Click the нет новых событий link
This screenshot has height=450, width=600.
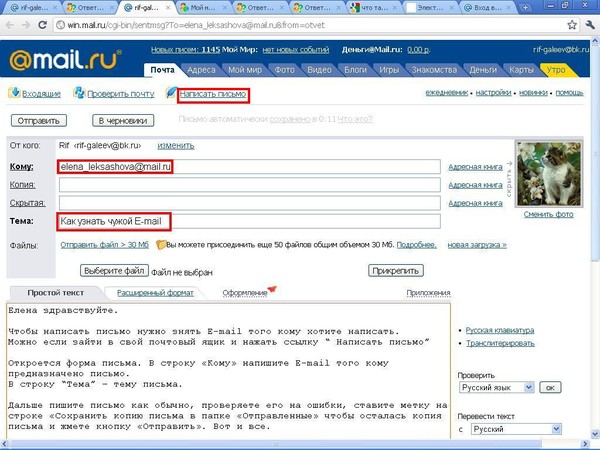(296, 50)
